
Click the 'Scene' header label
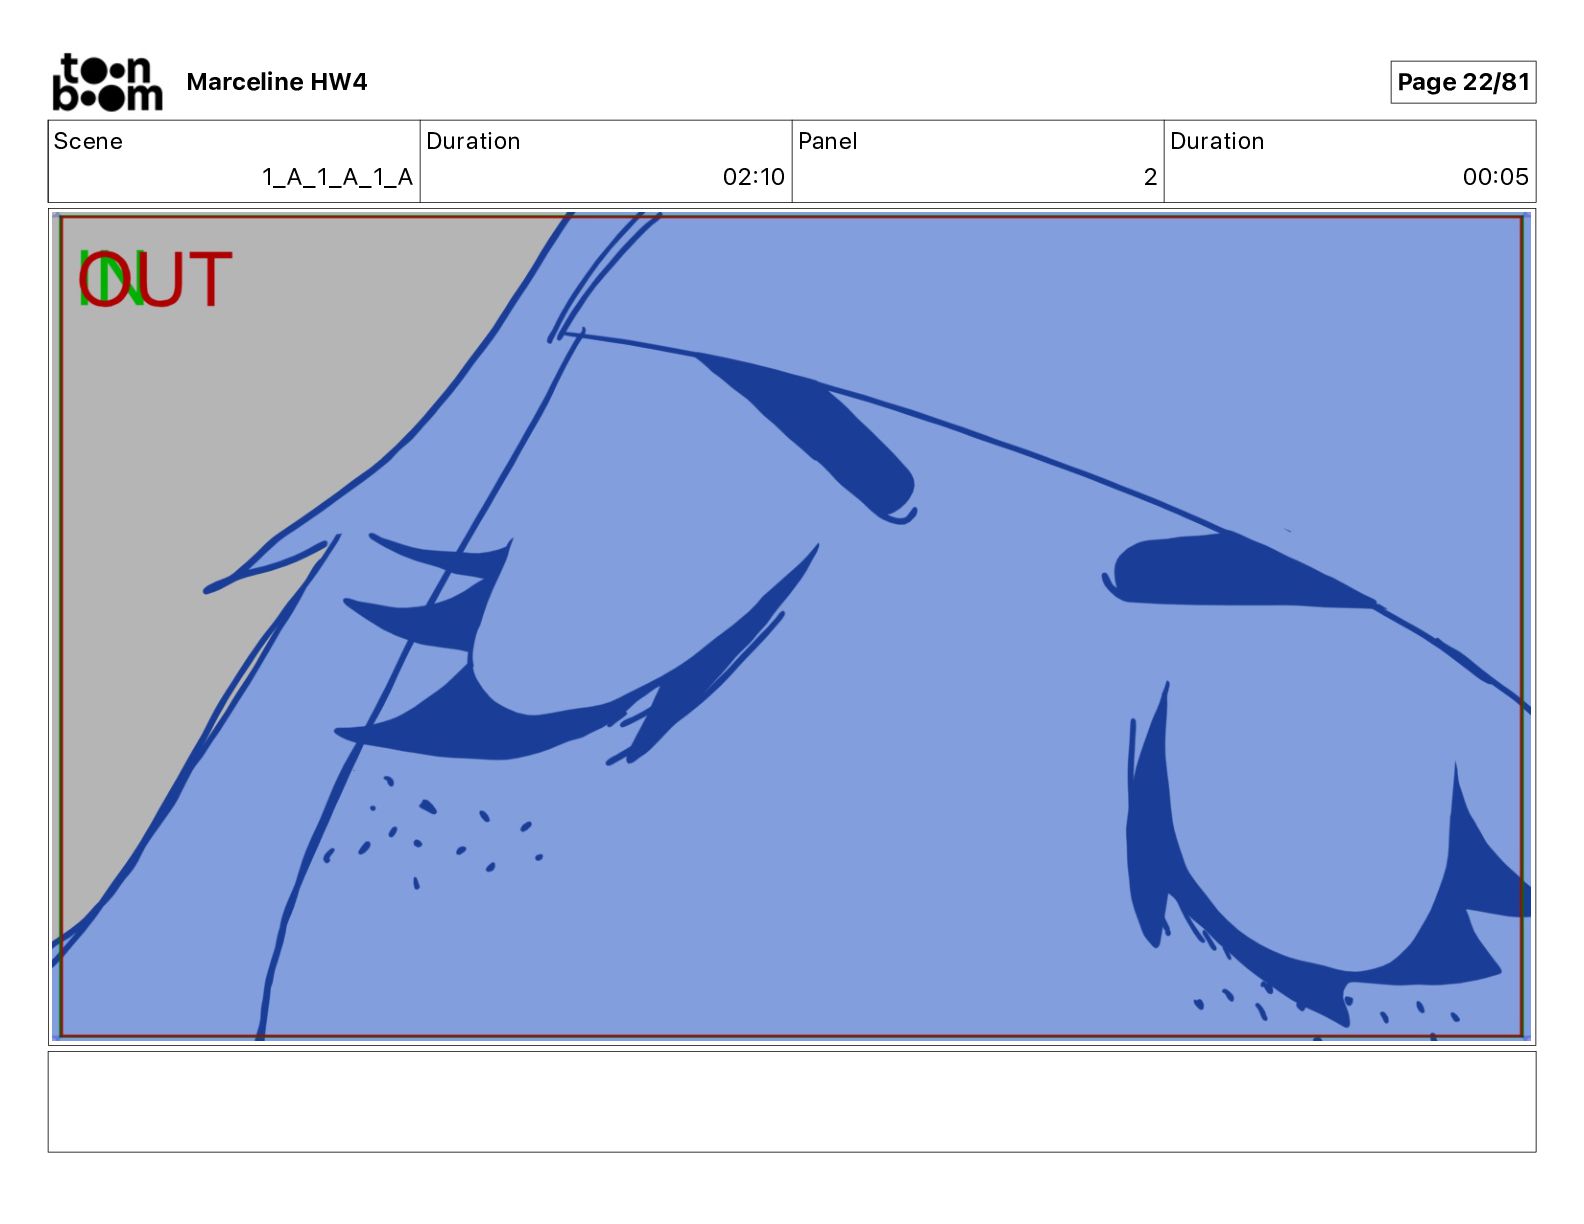point(88,141)
